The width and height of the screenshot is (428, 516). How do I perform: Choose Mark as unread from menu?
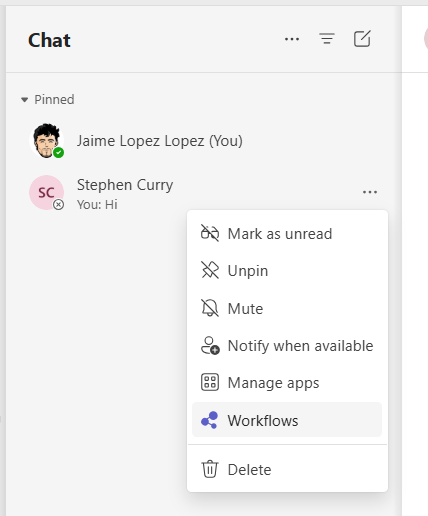(x=287, y=234)
